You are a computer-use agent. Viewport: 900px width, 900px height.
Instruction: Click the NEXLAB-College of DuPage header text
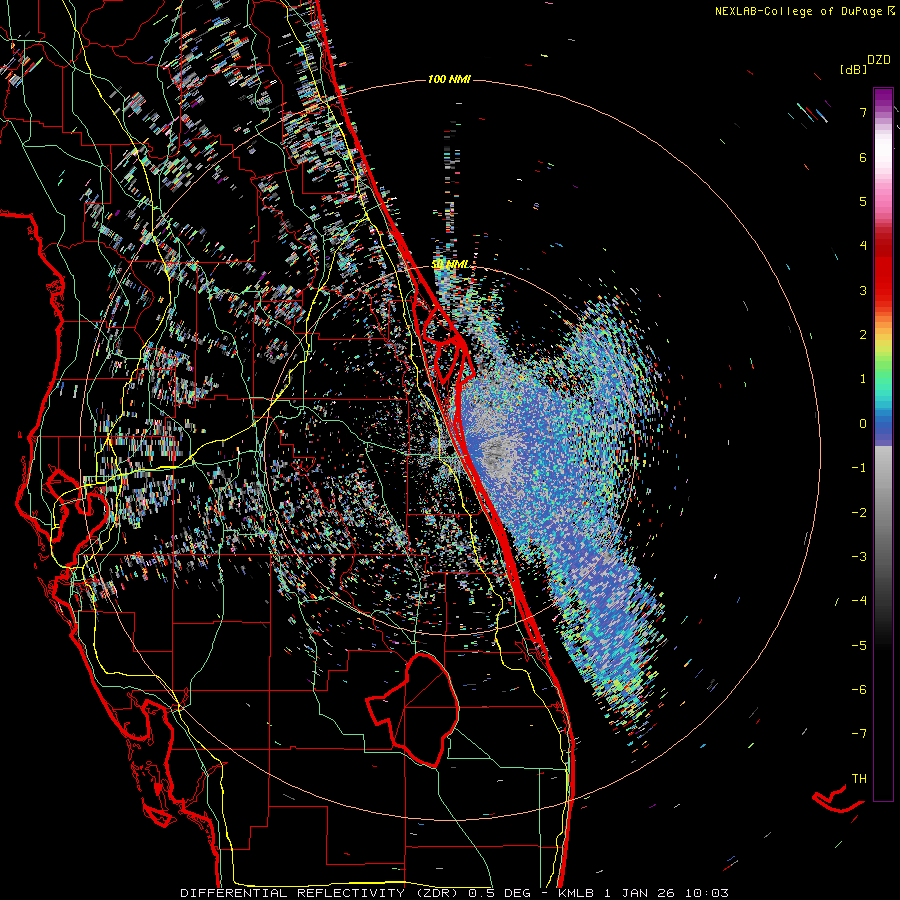coord(804,11)
